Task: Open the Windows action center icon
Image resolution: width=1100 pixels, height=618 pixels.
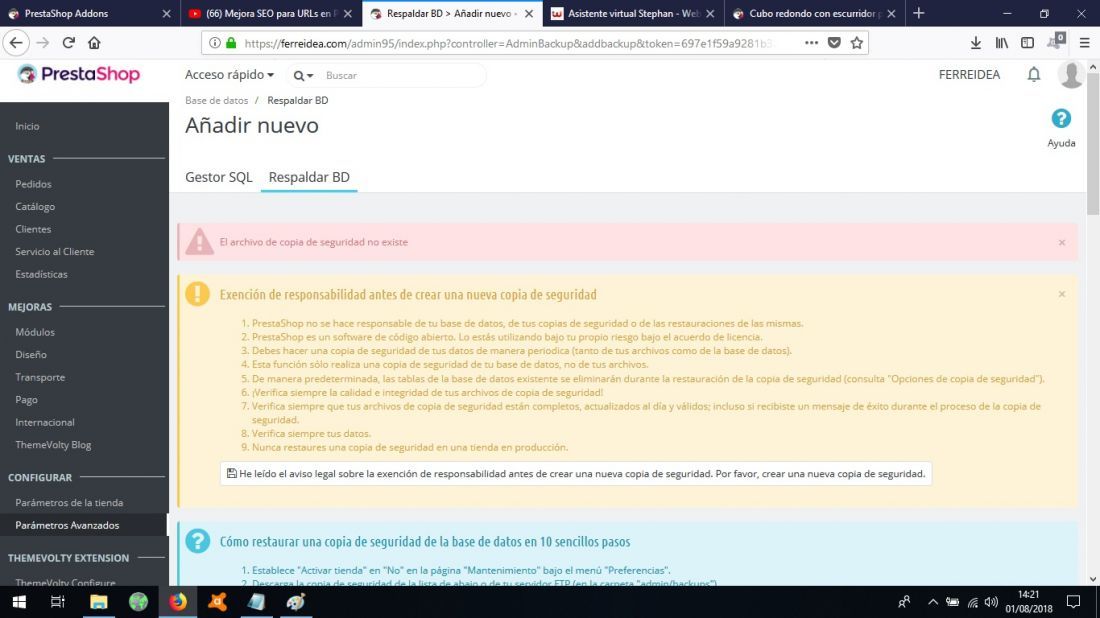Action: [x=1073, y=602]
